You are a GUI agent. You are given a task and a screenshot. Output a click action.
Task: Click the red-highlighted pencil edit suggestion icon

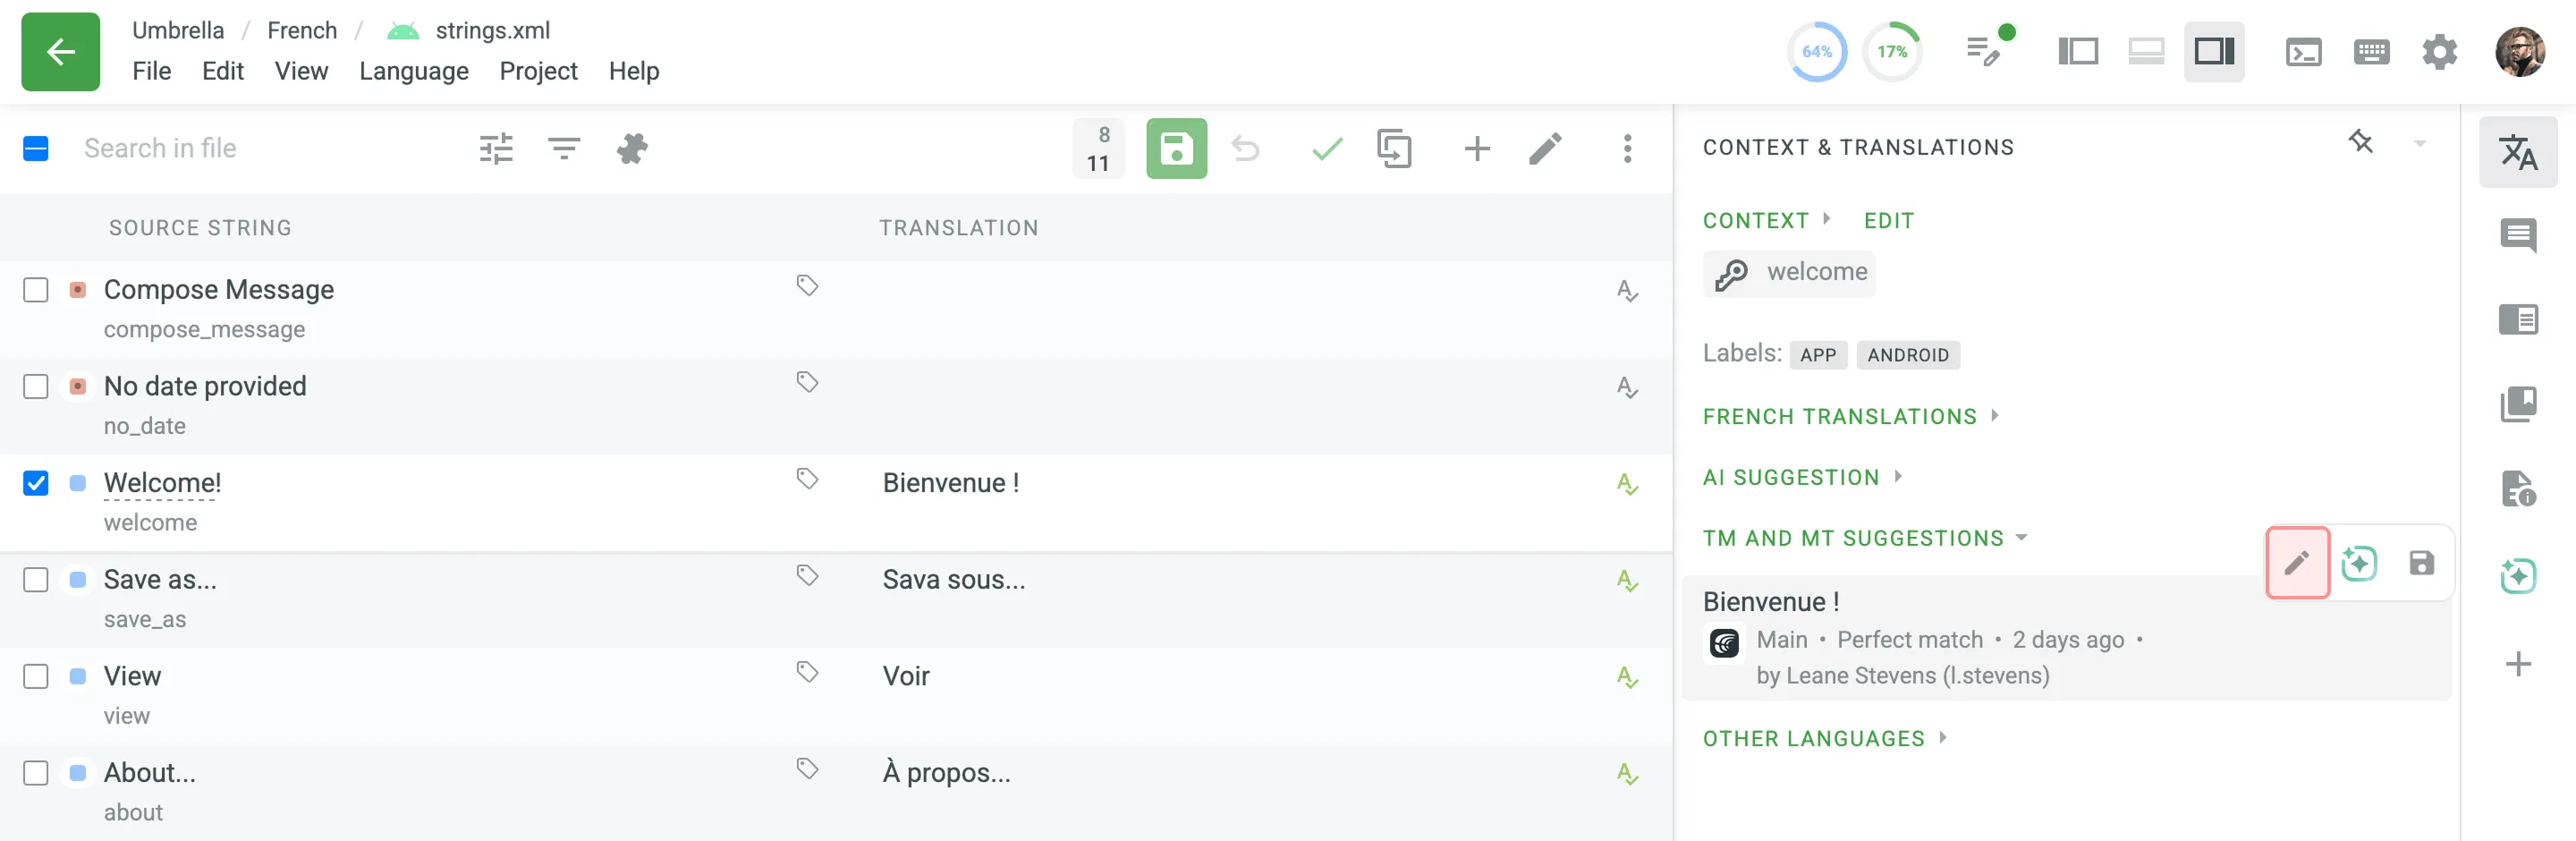pos(2296,563)
